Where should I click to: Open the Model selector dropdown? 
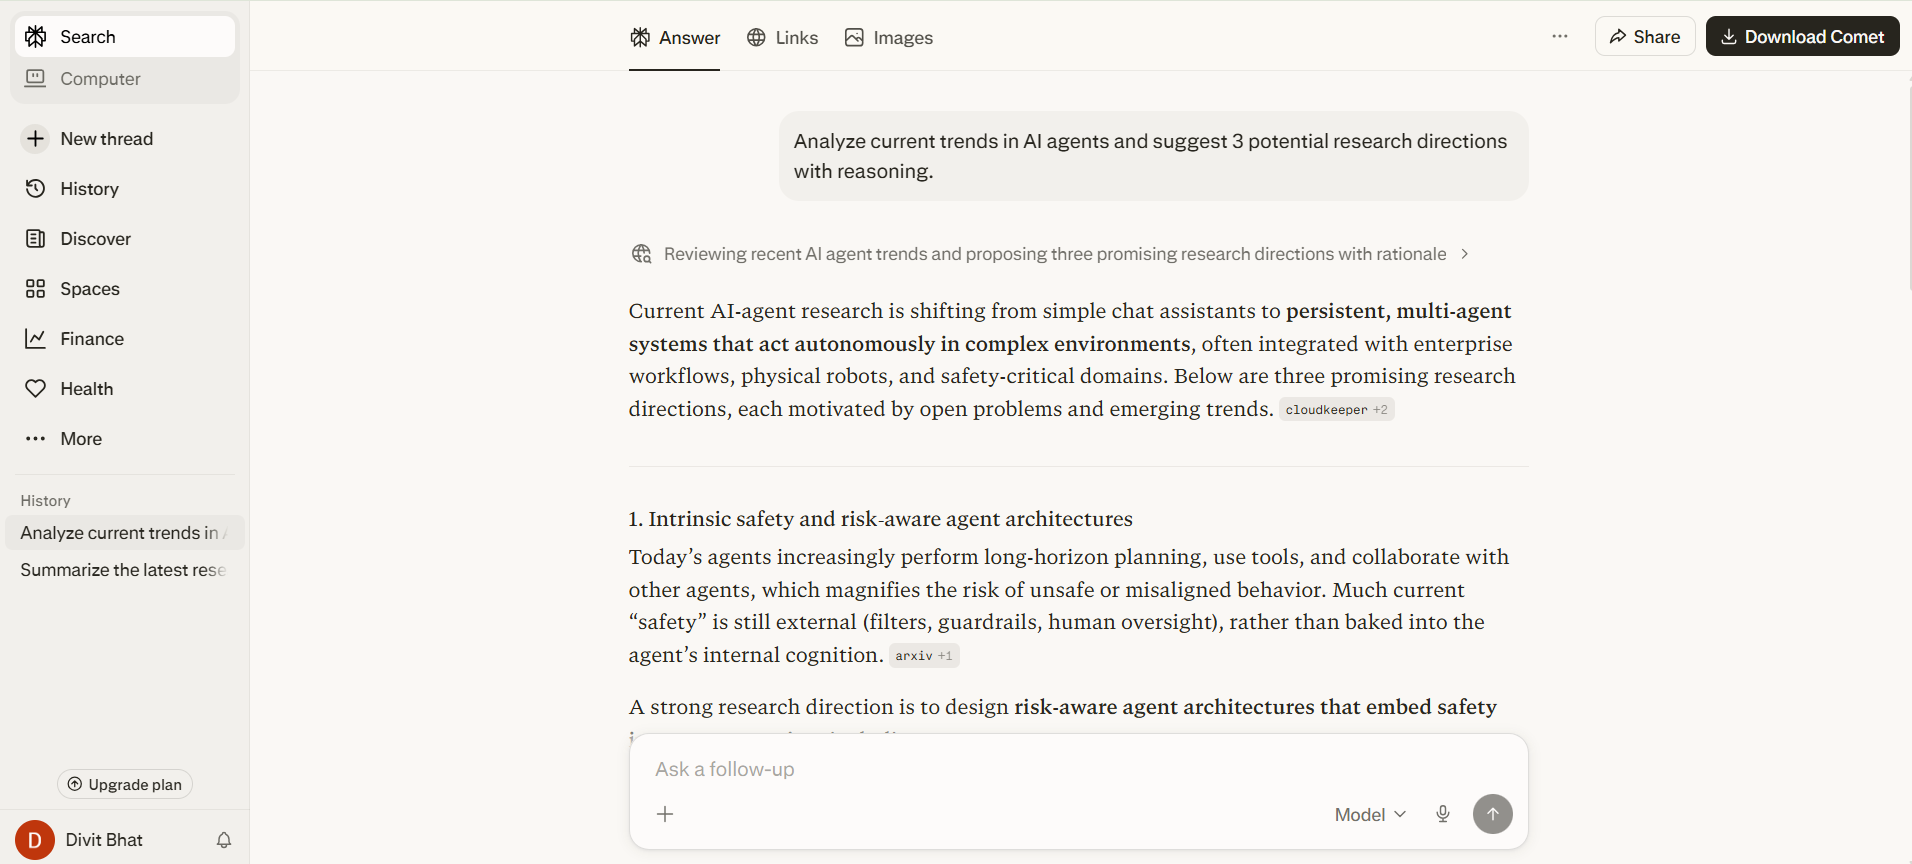pos(1368,814)
